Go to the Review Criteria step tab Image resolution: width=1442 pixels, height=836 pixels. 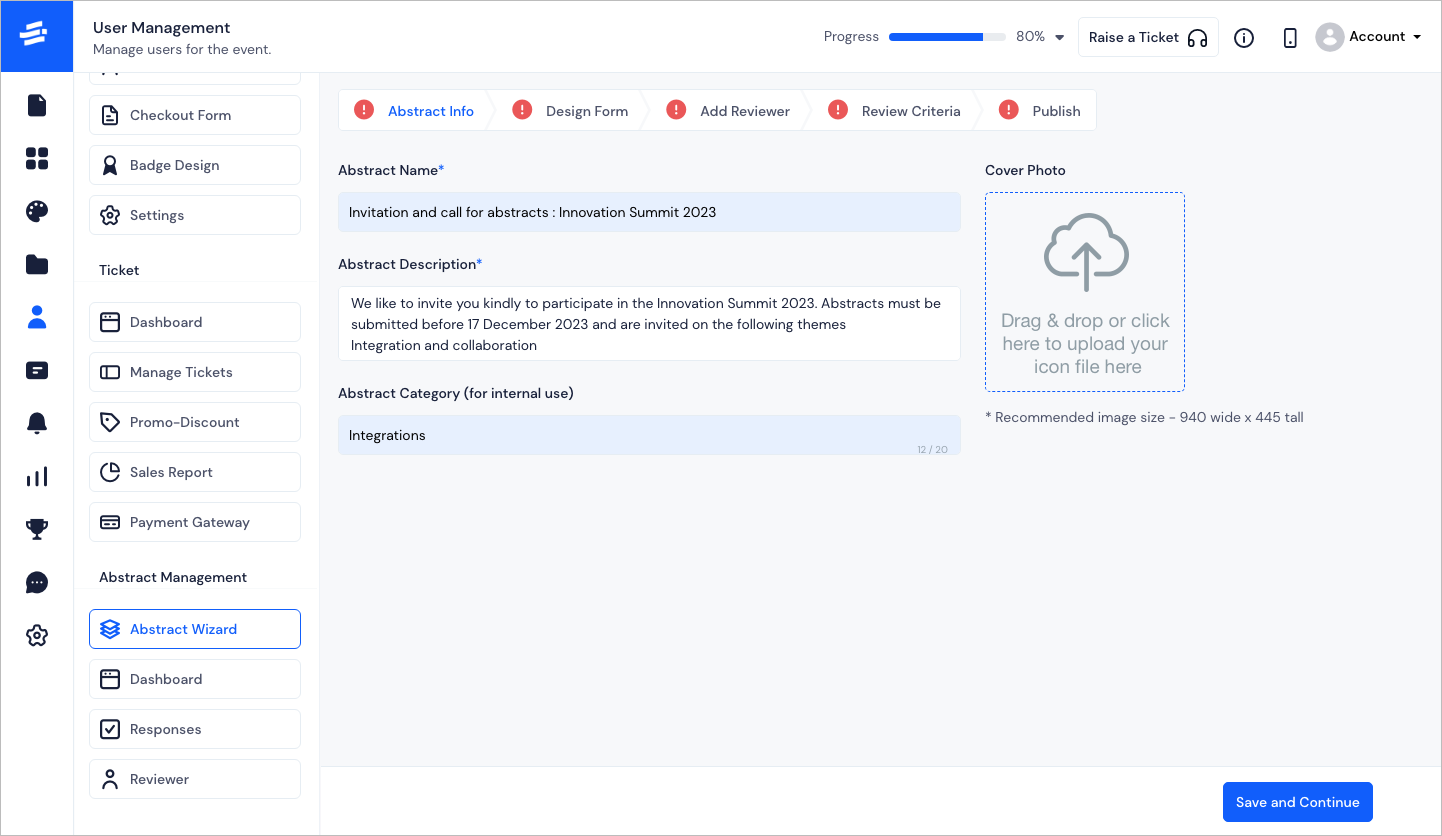coord(911,111)
